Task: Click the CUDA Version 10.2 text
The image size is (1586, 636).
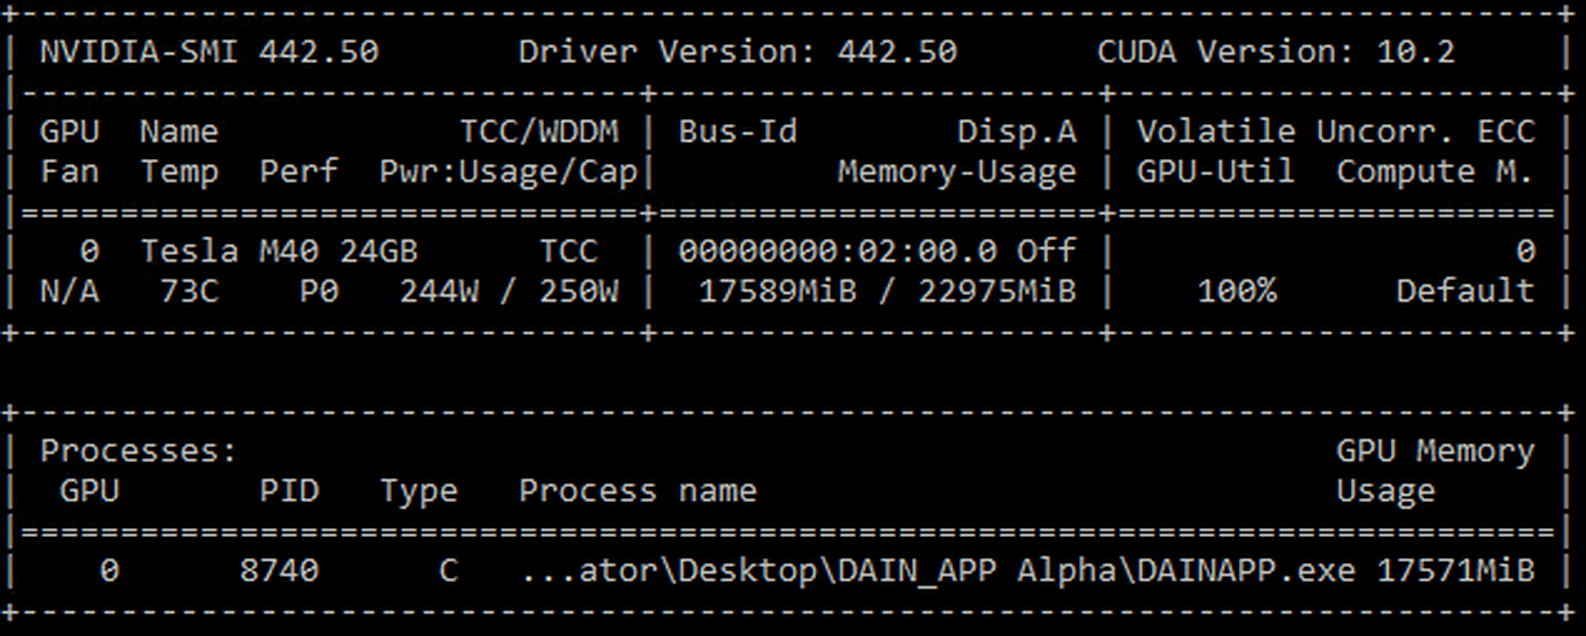Action: point(1275,52)
